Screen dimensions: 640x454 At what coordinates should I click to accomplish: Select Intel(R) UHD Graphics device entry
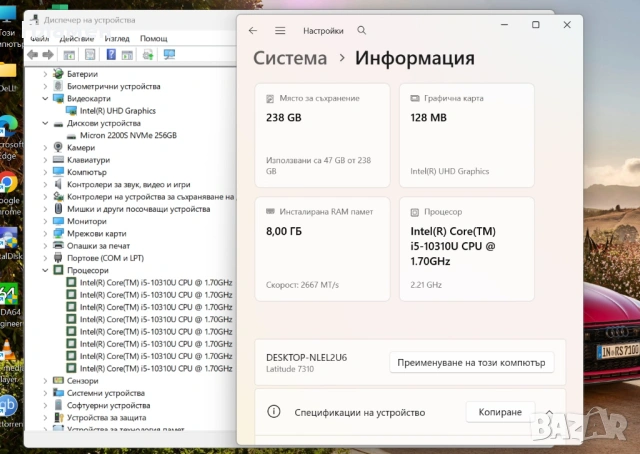(118, 111)
